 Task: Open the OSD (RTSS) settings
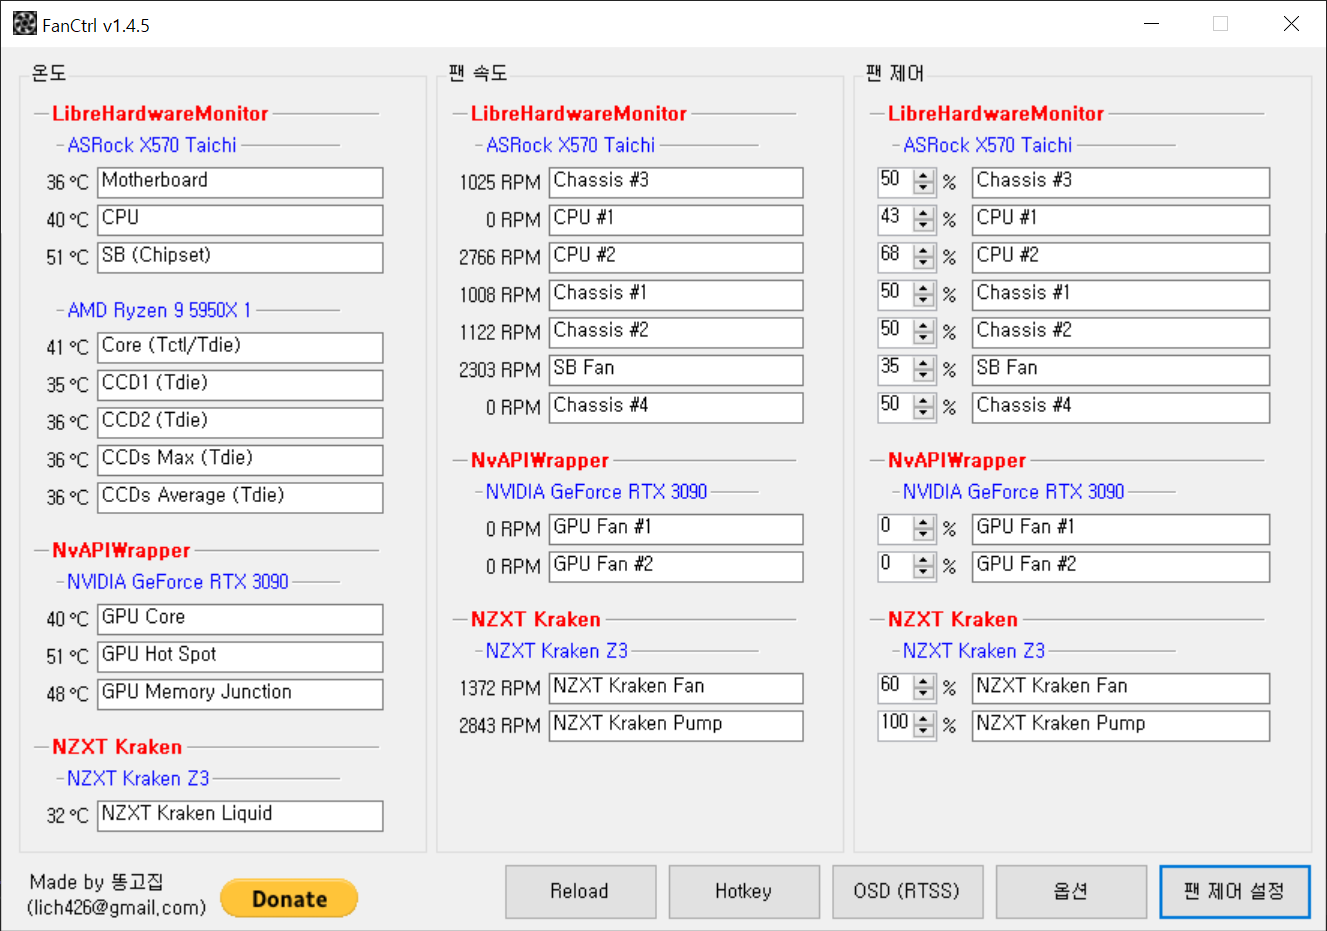[907, 891]
